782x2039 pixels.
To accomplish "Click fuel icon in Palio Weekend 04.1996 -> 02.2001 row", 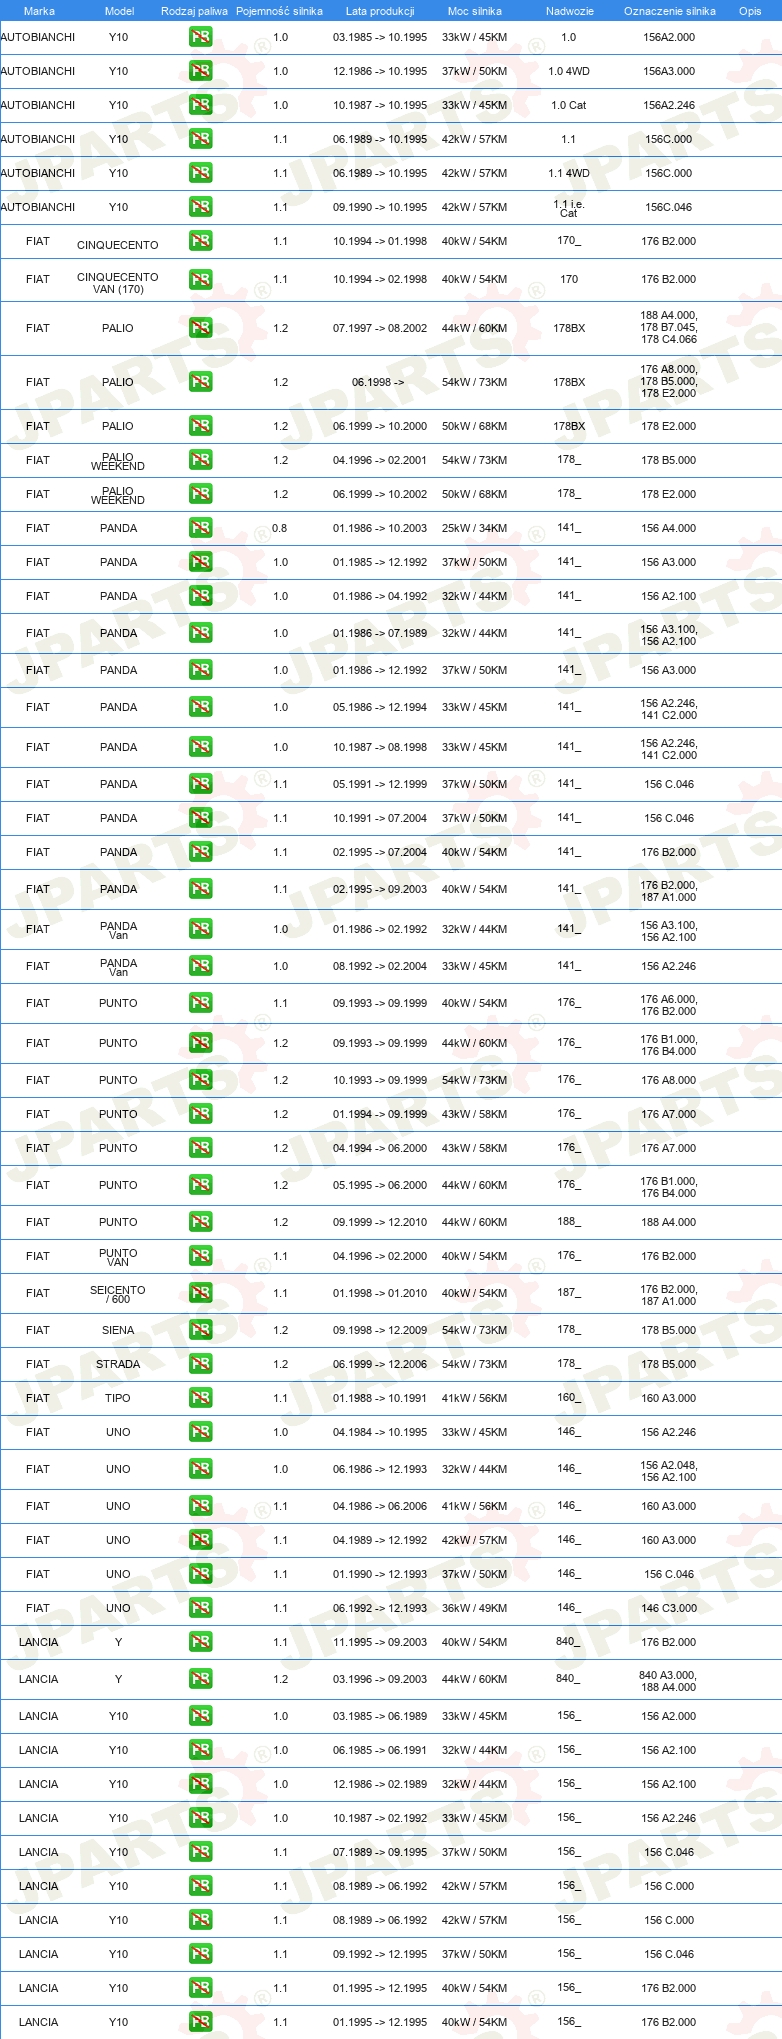I will tap(200, 460).
